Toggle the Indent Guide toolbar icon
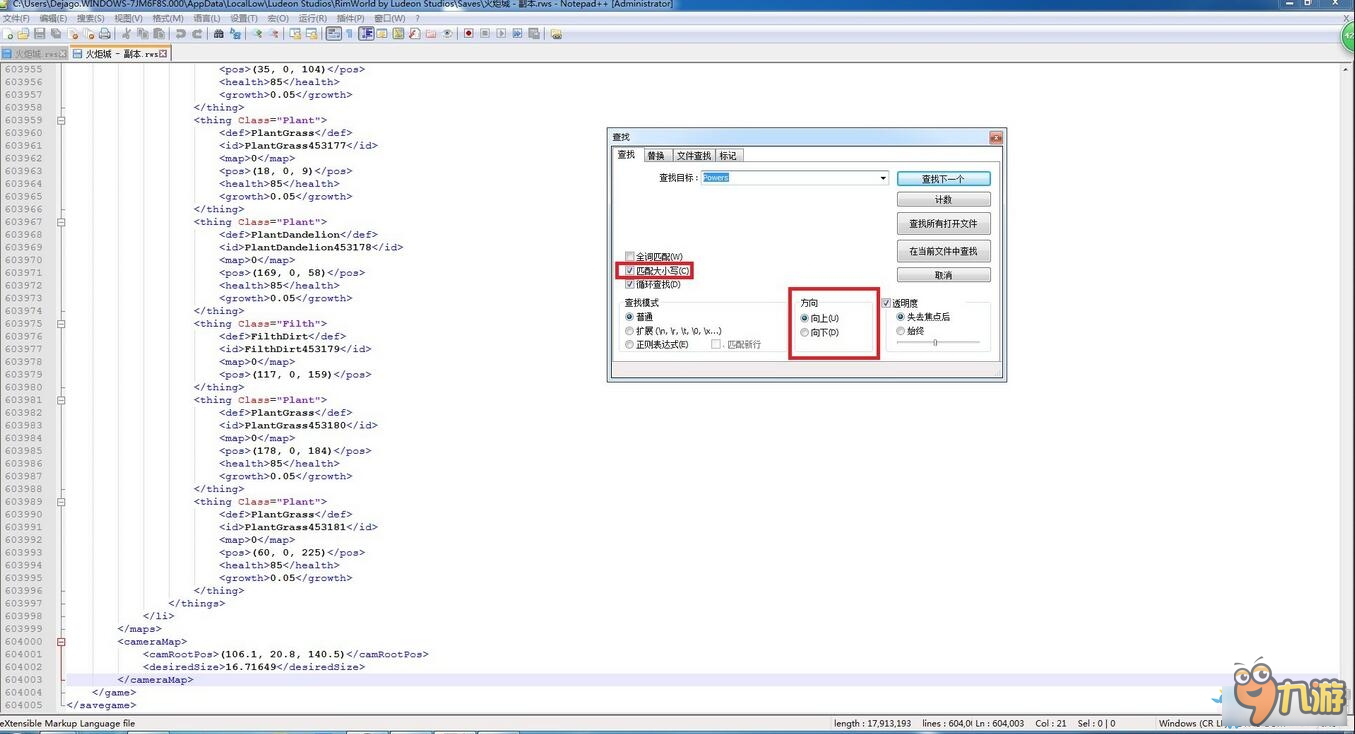The height and width of the screenshot is (734, 1355). (x=367, y=33)
